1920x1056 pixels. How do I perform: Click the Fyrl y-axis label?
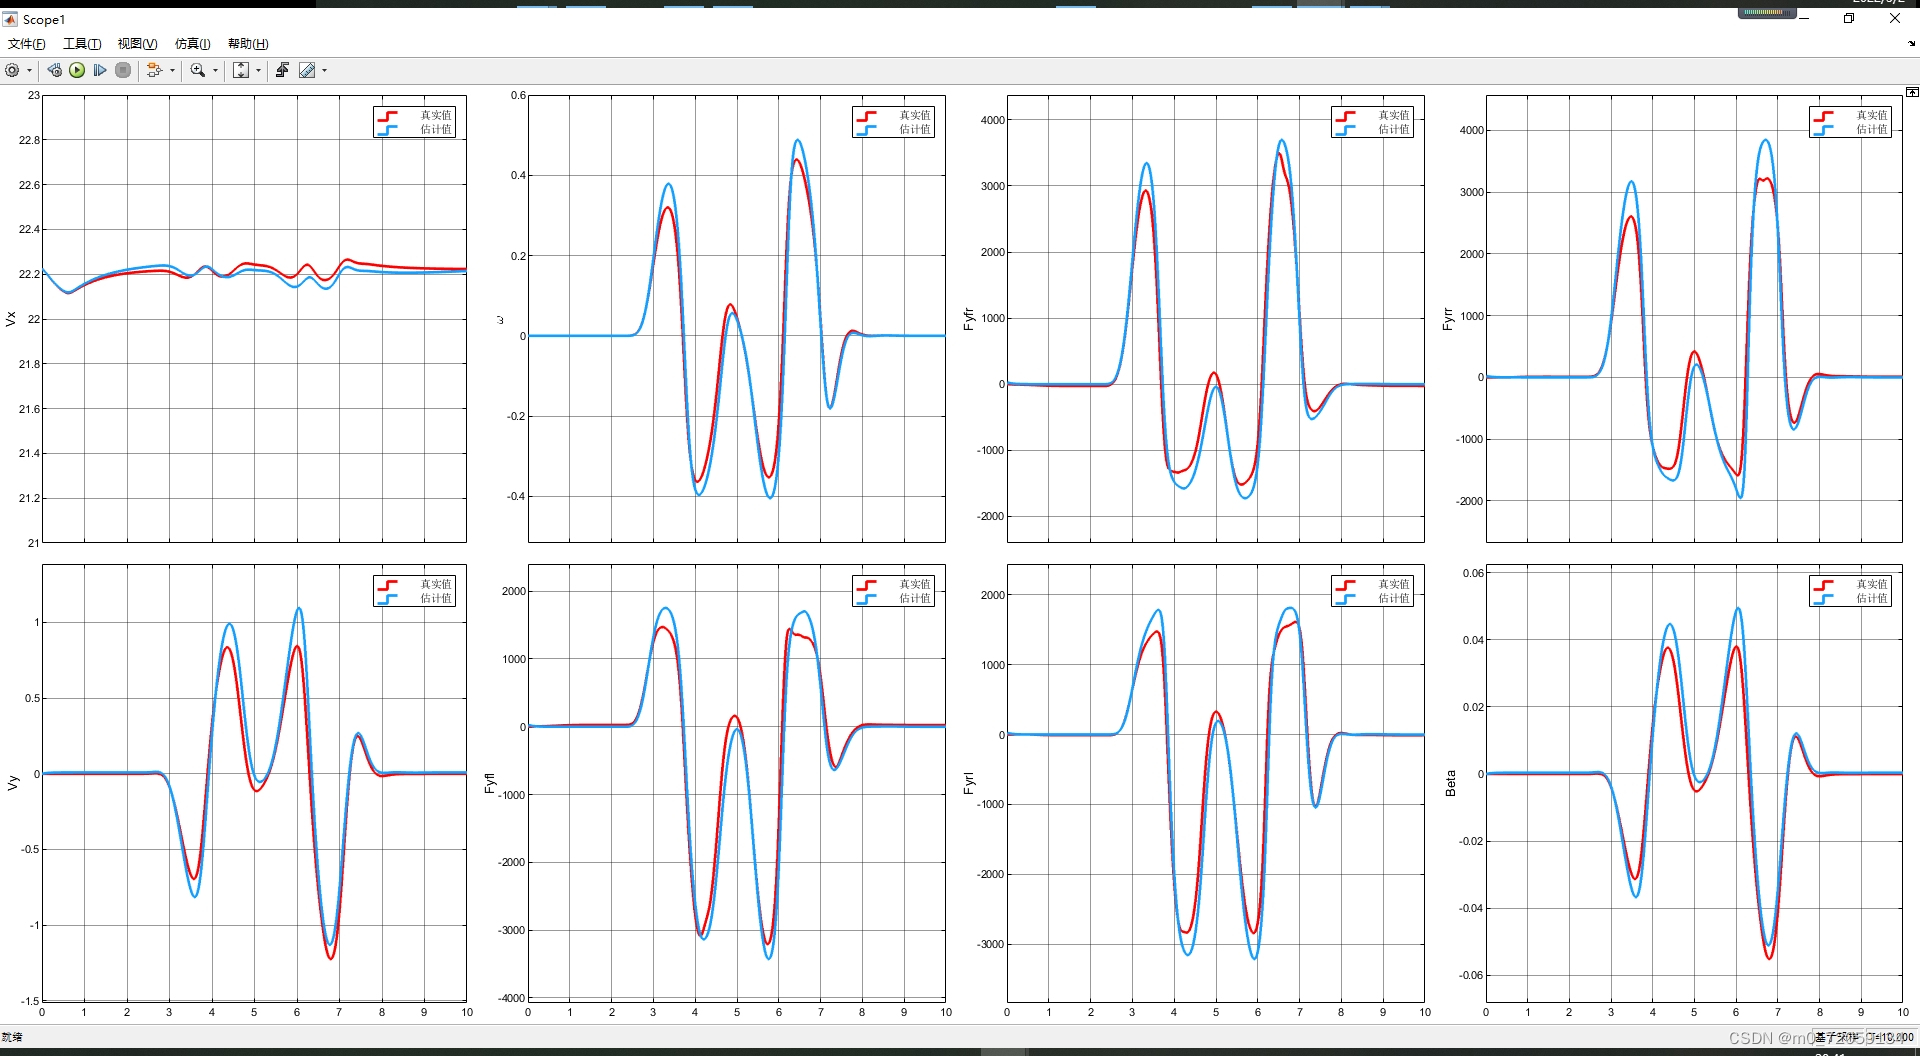tap(968, 783)
